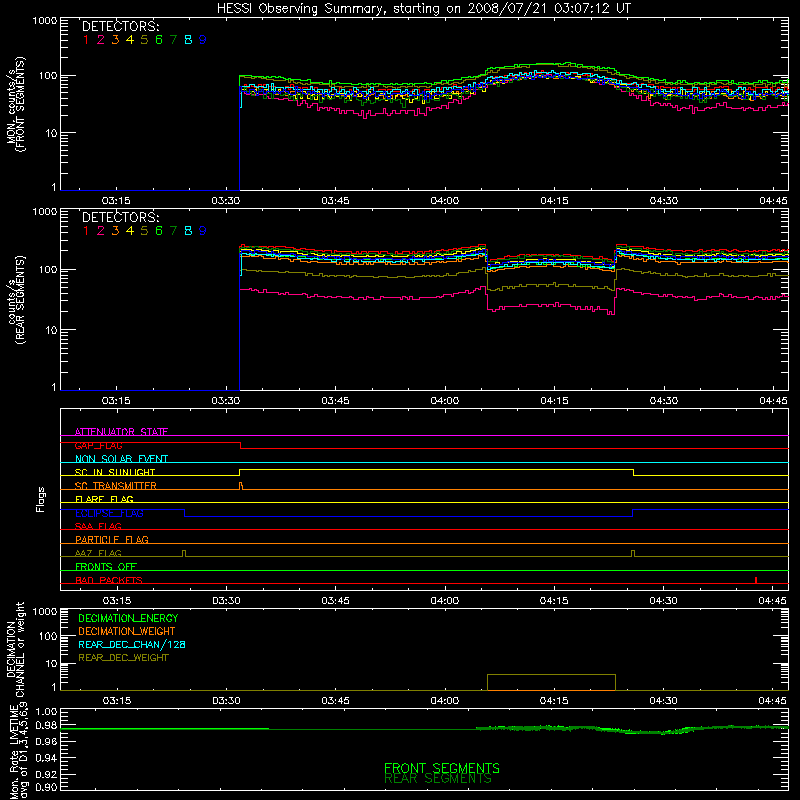Click detector 2 in the front segments legend
800x800 pixels.
coord(101,40)
